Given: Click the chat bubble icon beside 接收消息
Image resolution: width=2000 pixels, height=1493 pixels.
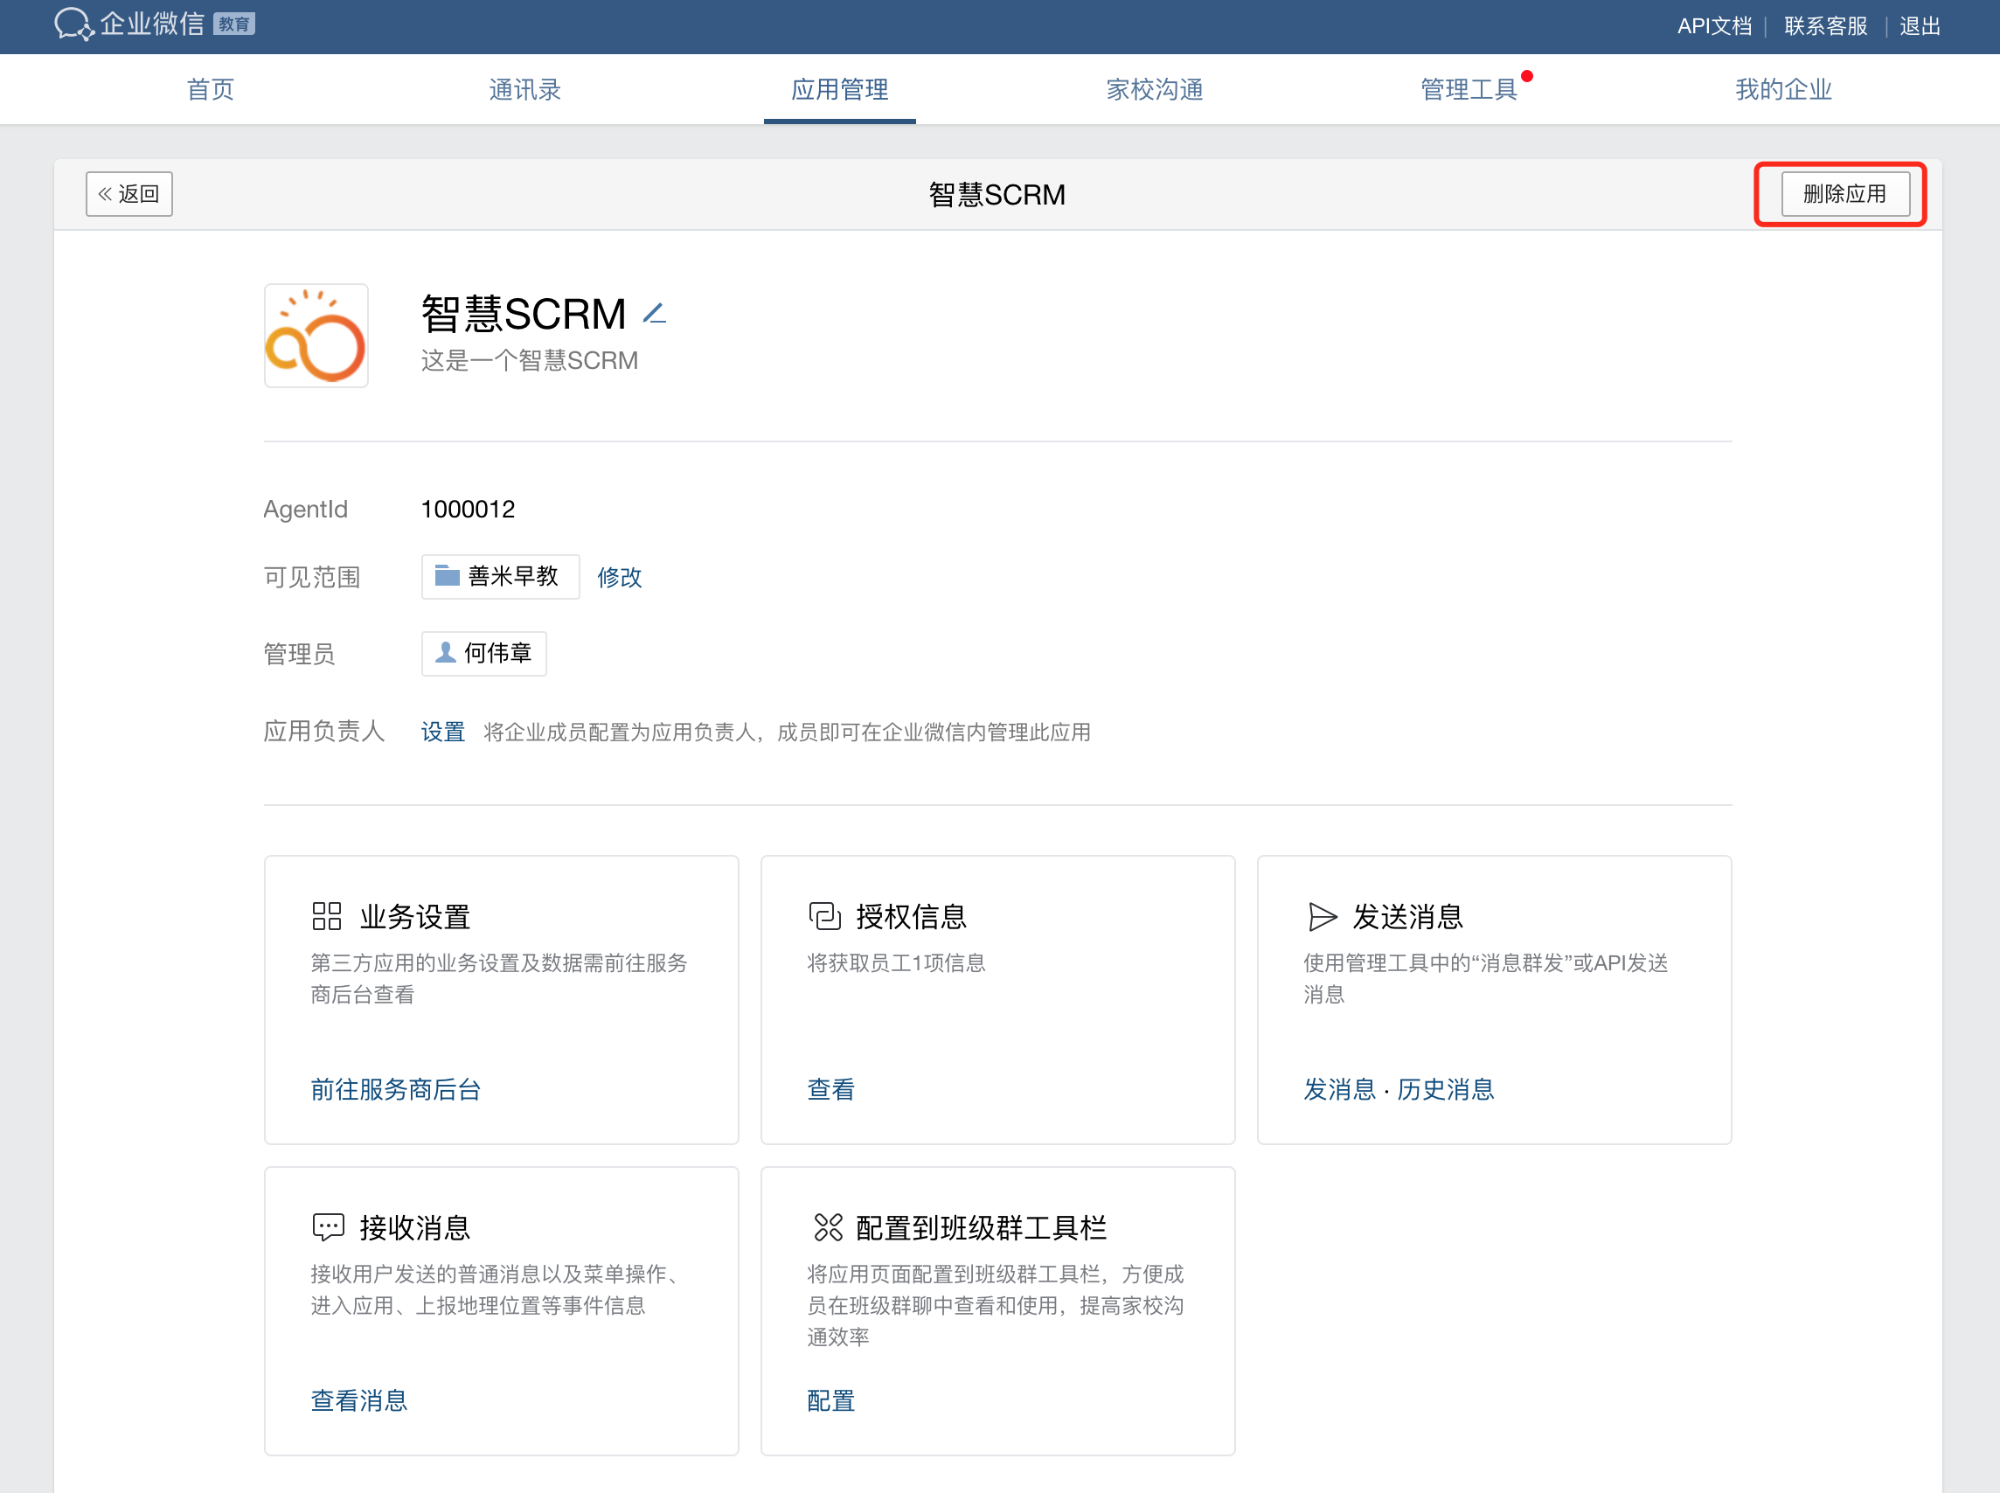Looking at the screenshot, I should 328,1227.
